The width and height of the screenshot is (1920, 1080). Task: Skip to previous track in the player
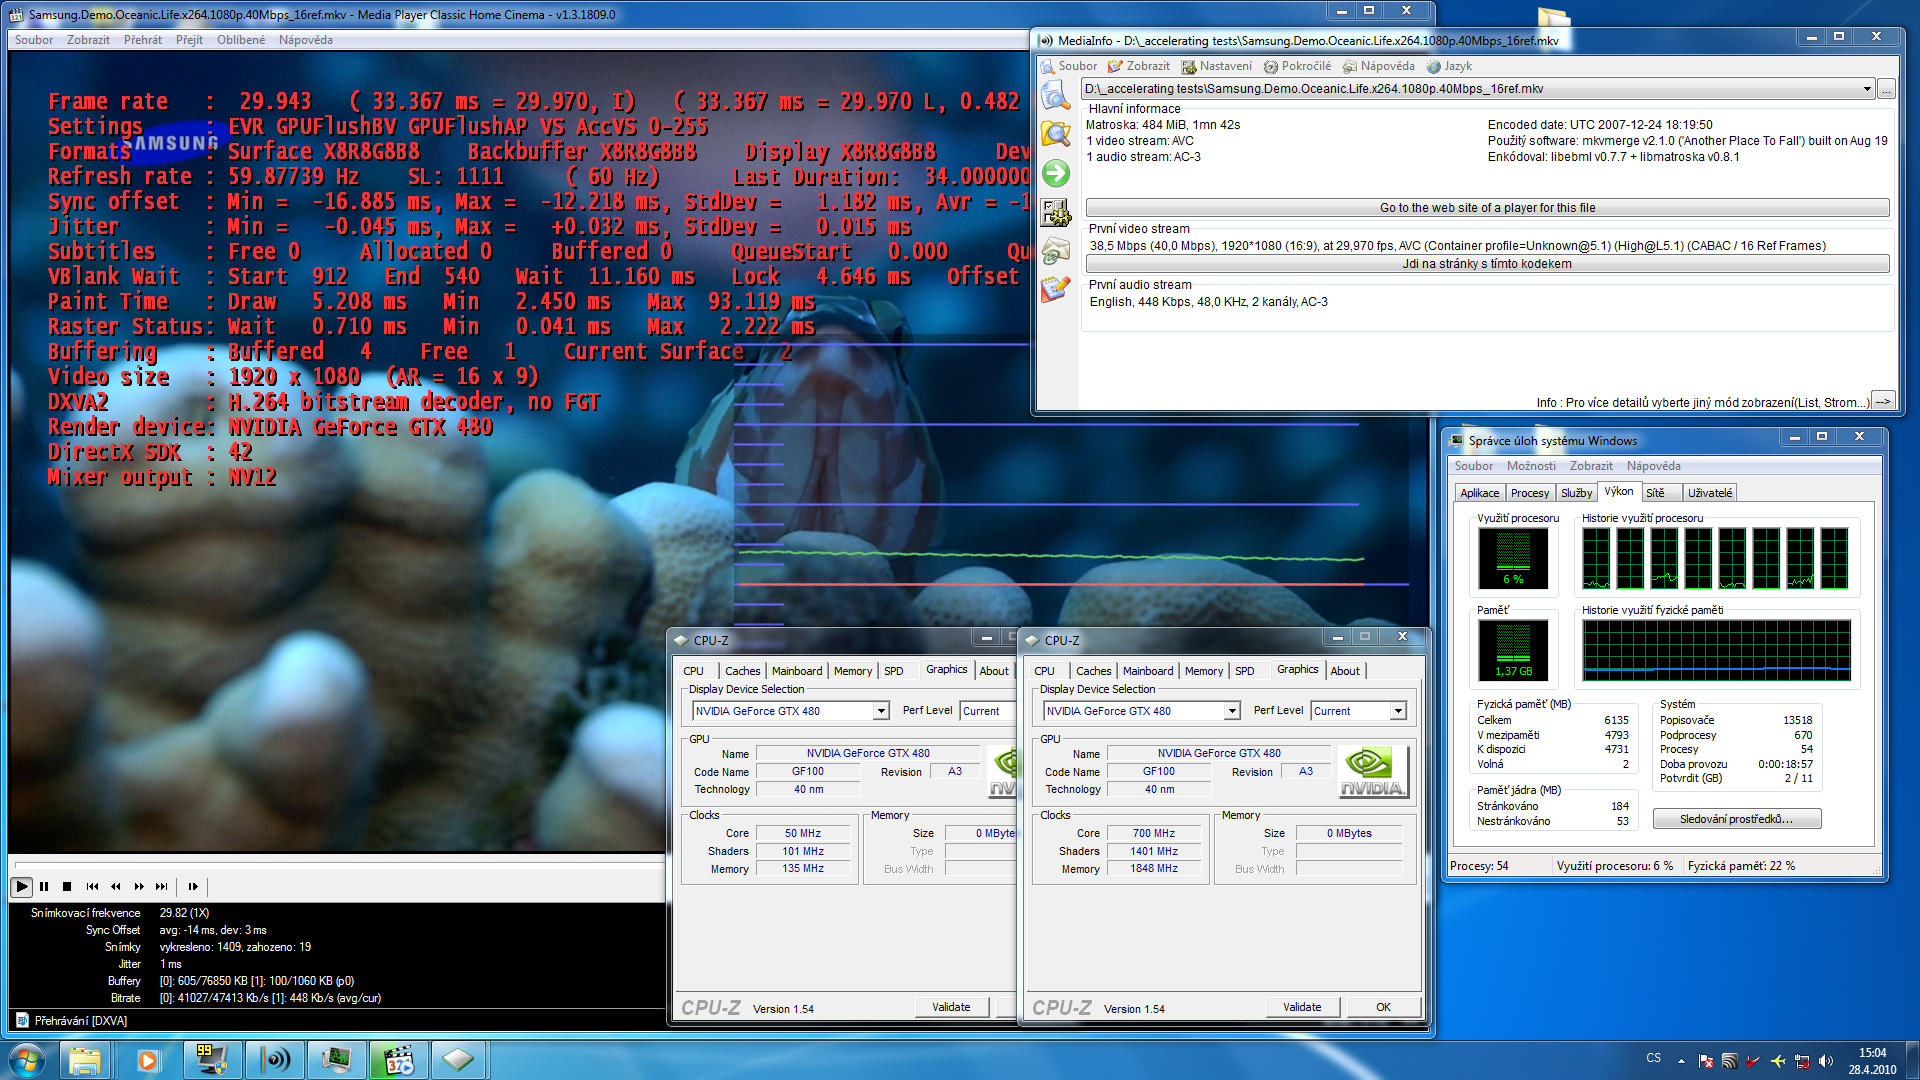point(92,886)
